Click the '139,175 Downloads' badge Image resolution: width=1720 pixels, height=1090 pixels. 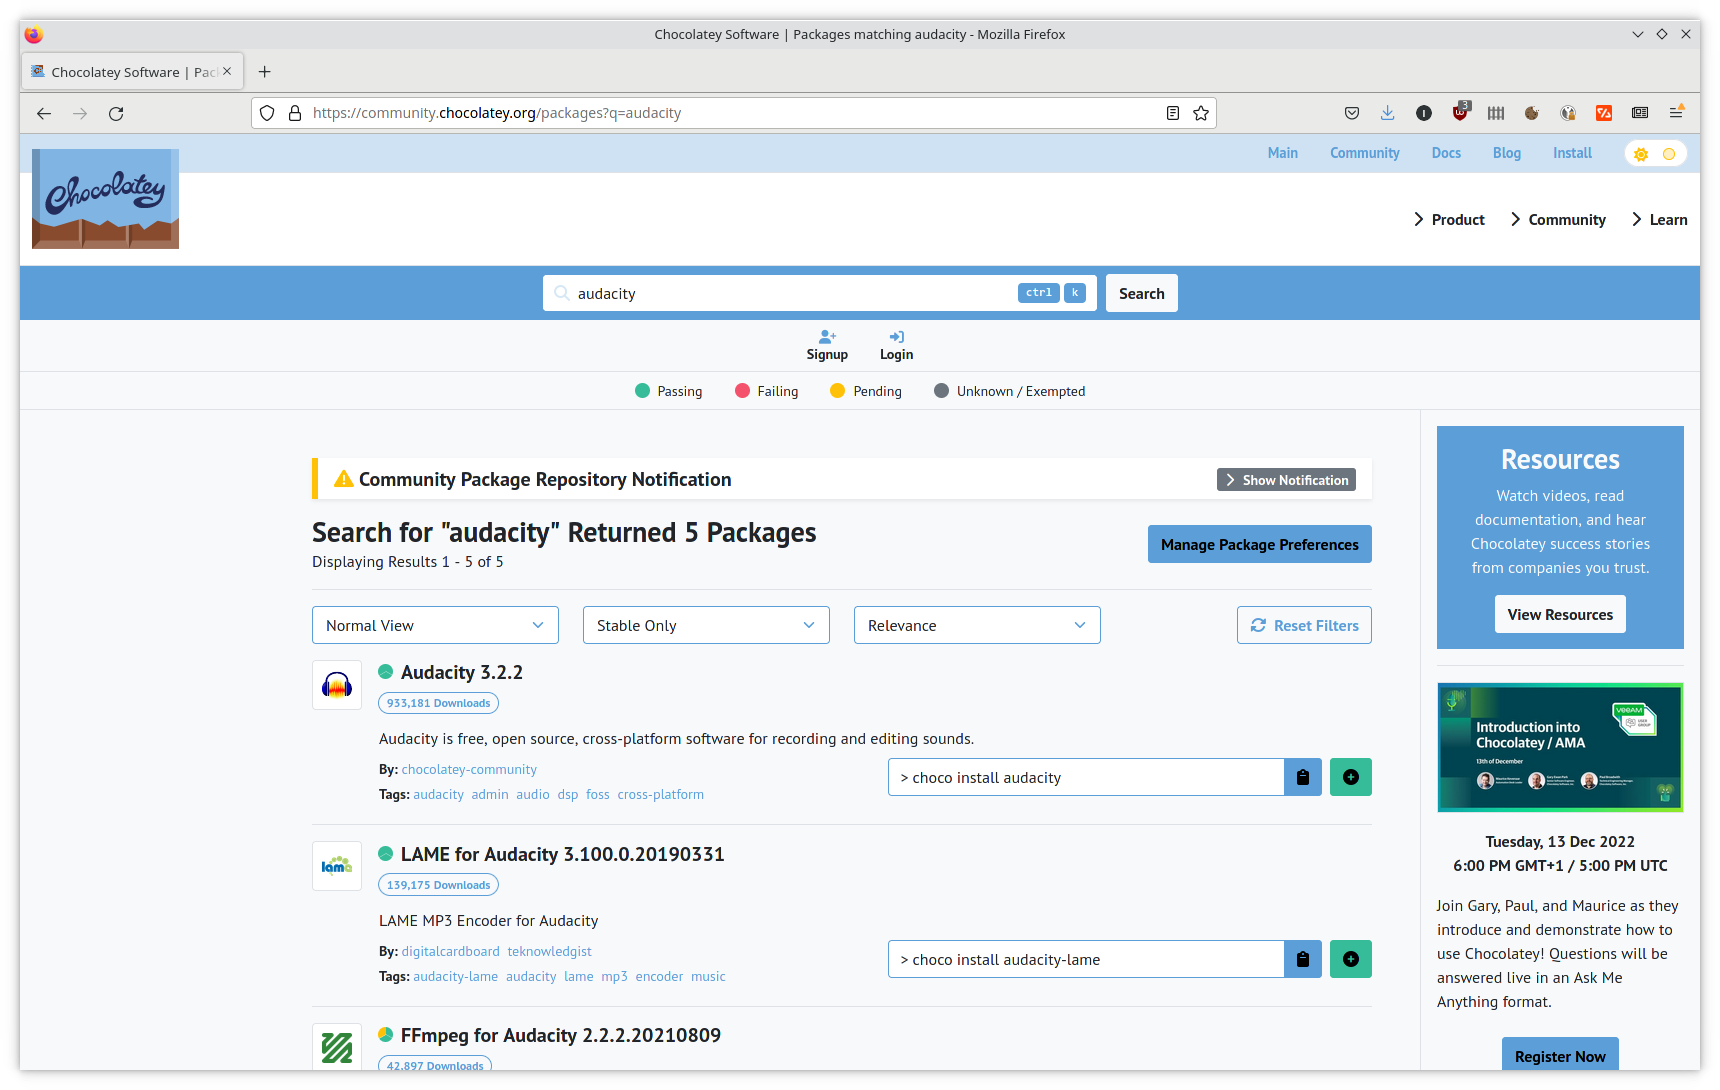[438, 885]
